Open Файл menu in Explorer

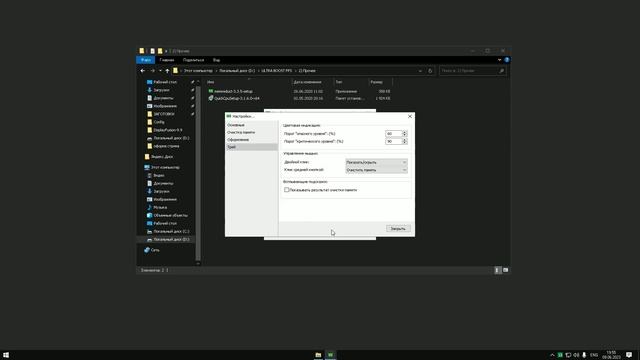(146, 60)
